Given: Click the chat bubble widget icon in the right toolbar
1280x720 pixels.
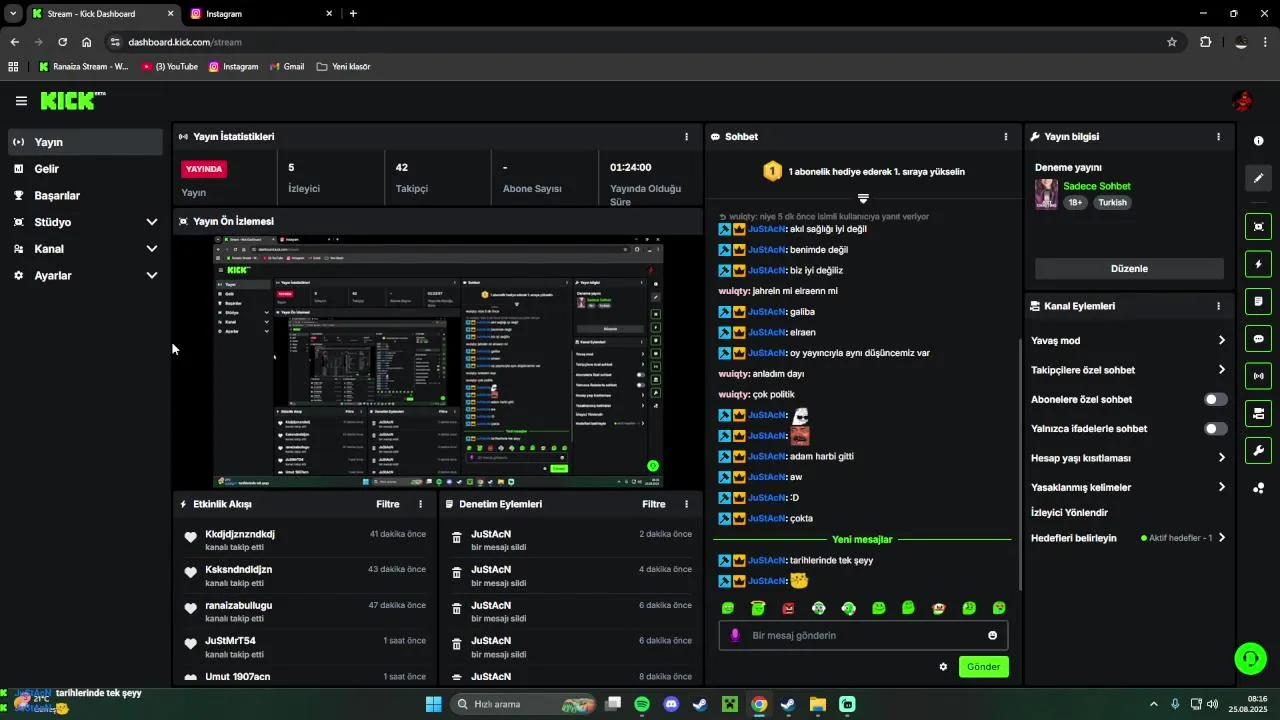Looking at the screenshot, I should (x=1259, y=339).
